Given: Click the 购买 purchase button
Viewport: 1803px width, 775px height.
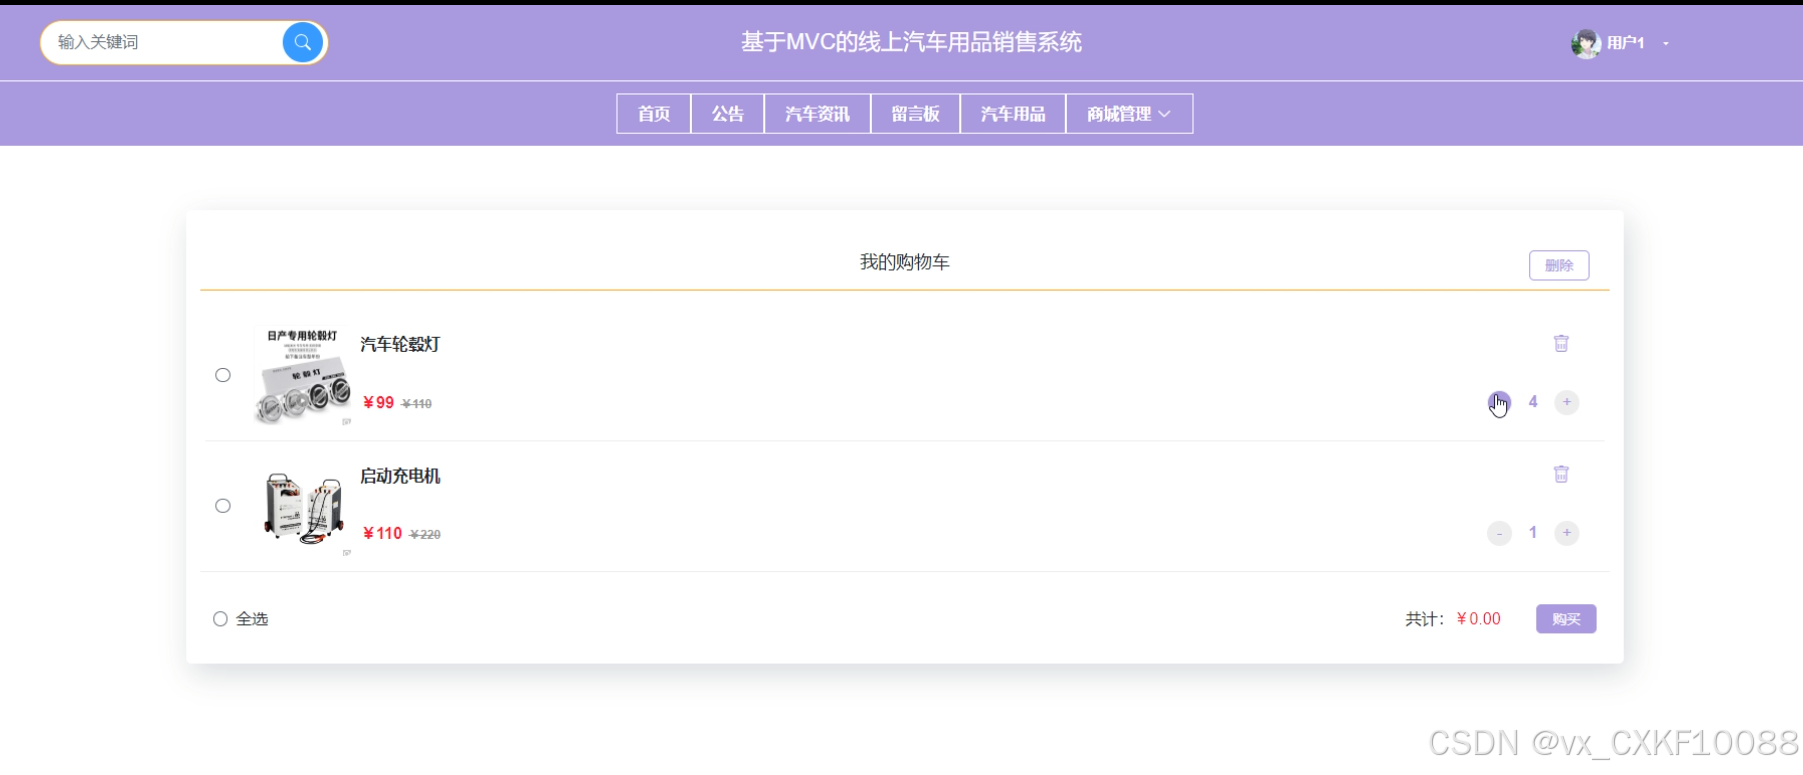Looking at the screenshot, I should pyautogui.click(x=1566, y=619).
